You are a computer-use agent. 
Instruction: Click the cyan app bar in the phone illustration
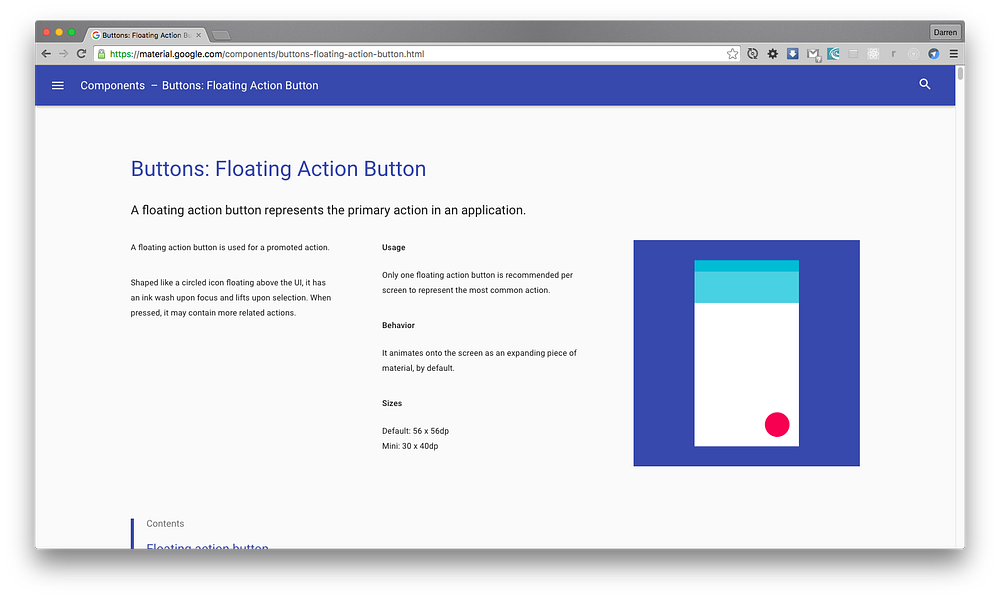(746, 287)
